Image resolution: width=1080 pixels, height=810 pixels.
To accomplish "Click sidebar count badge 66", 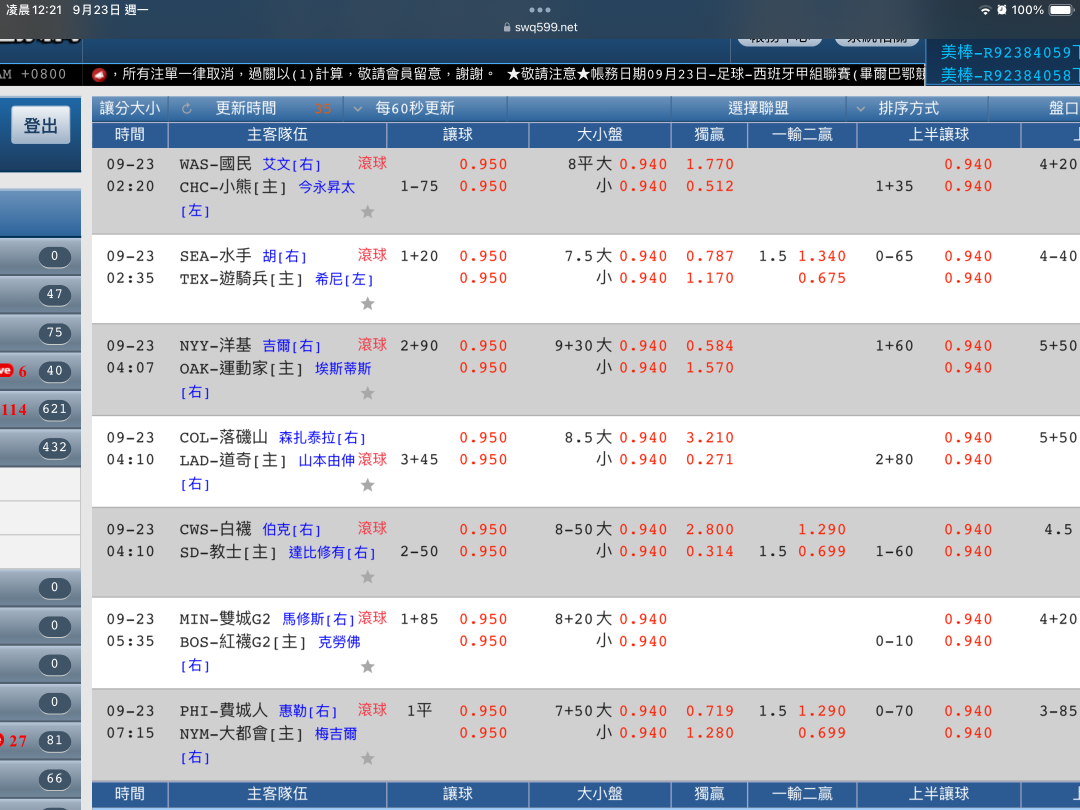I will [x=54, y=779].
